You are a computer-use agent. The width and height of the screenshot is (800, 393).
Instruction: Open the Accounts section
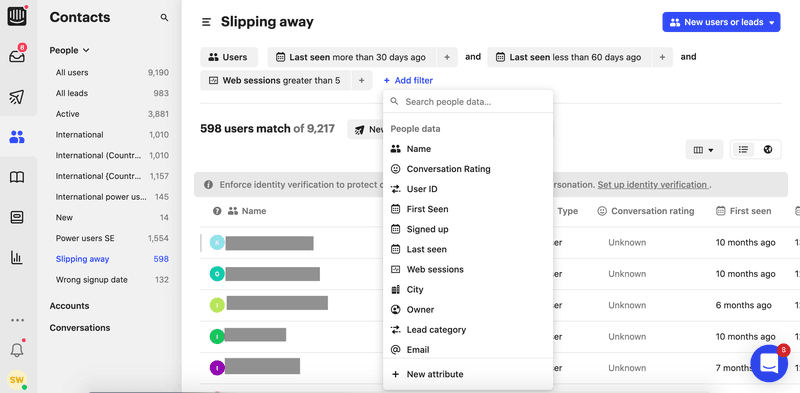click(69, 306)
